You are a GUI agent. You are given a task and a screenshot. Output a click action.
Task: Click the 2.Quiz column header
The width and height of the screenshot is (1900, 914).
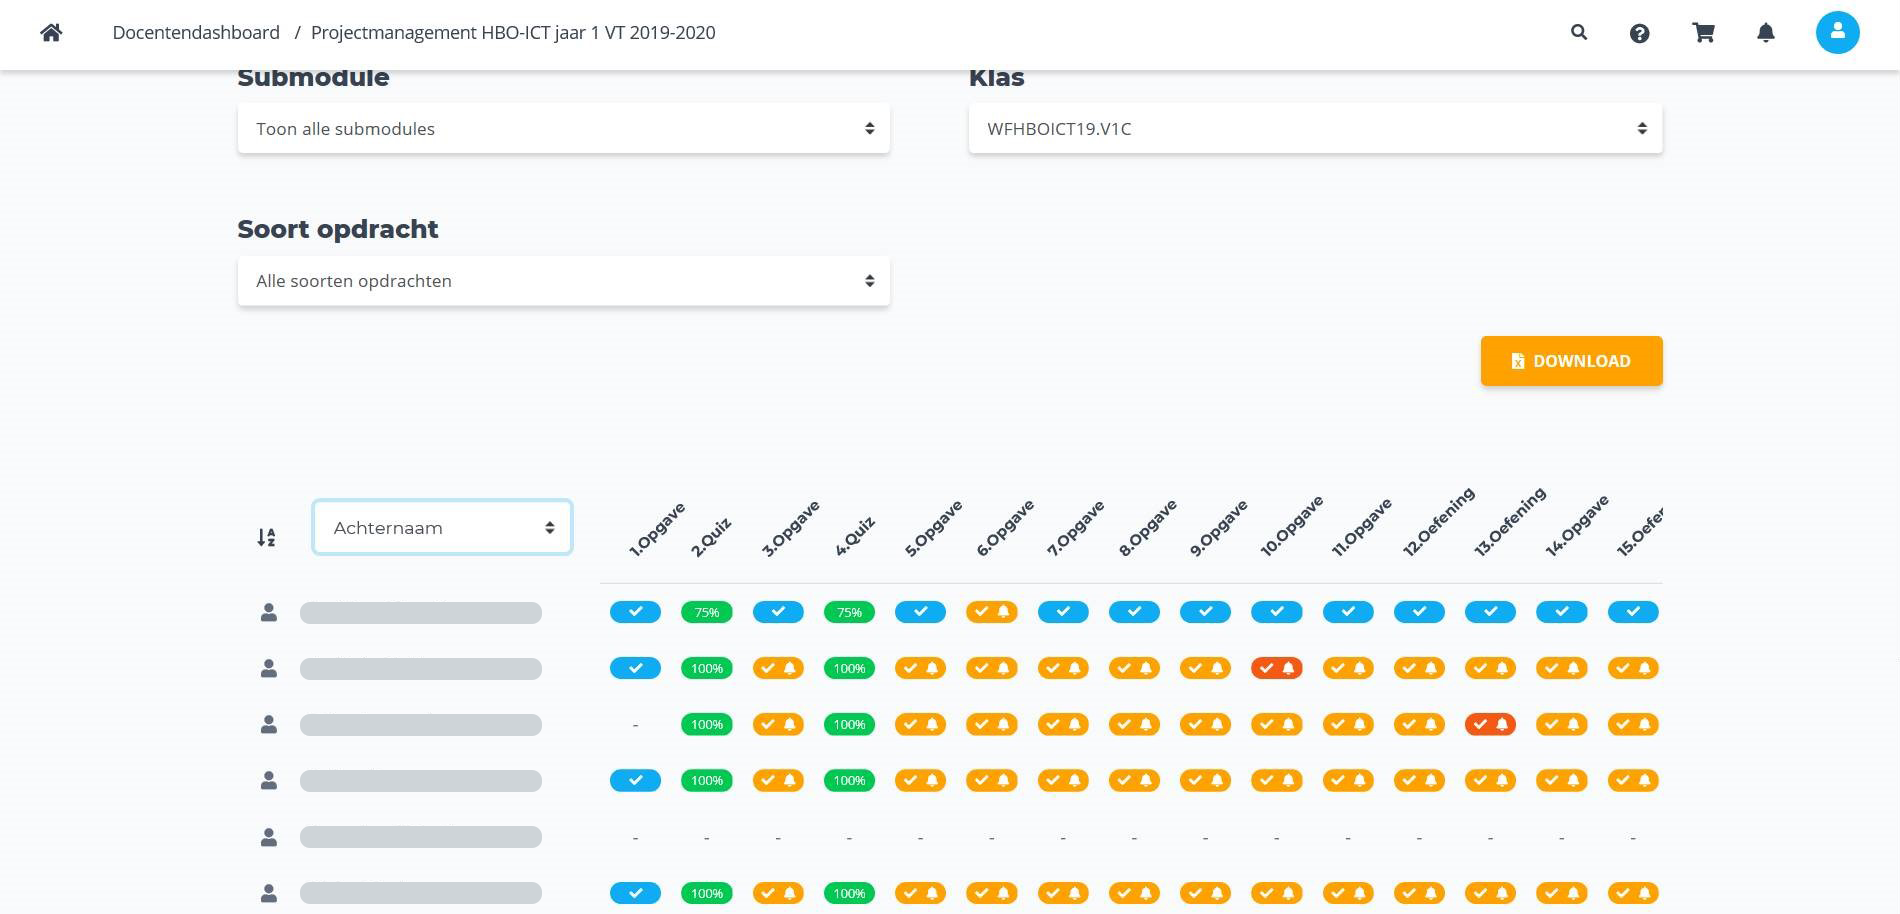tap(711, 537)
